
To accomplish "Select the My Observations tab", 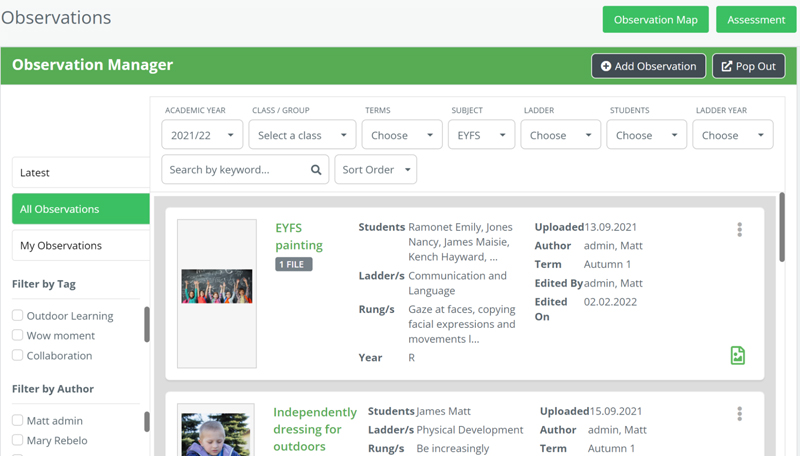I will pos(81,245).
